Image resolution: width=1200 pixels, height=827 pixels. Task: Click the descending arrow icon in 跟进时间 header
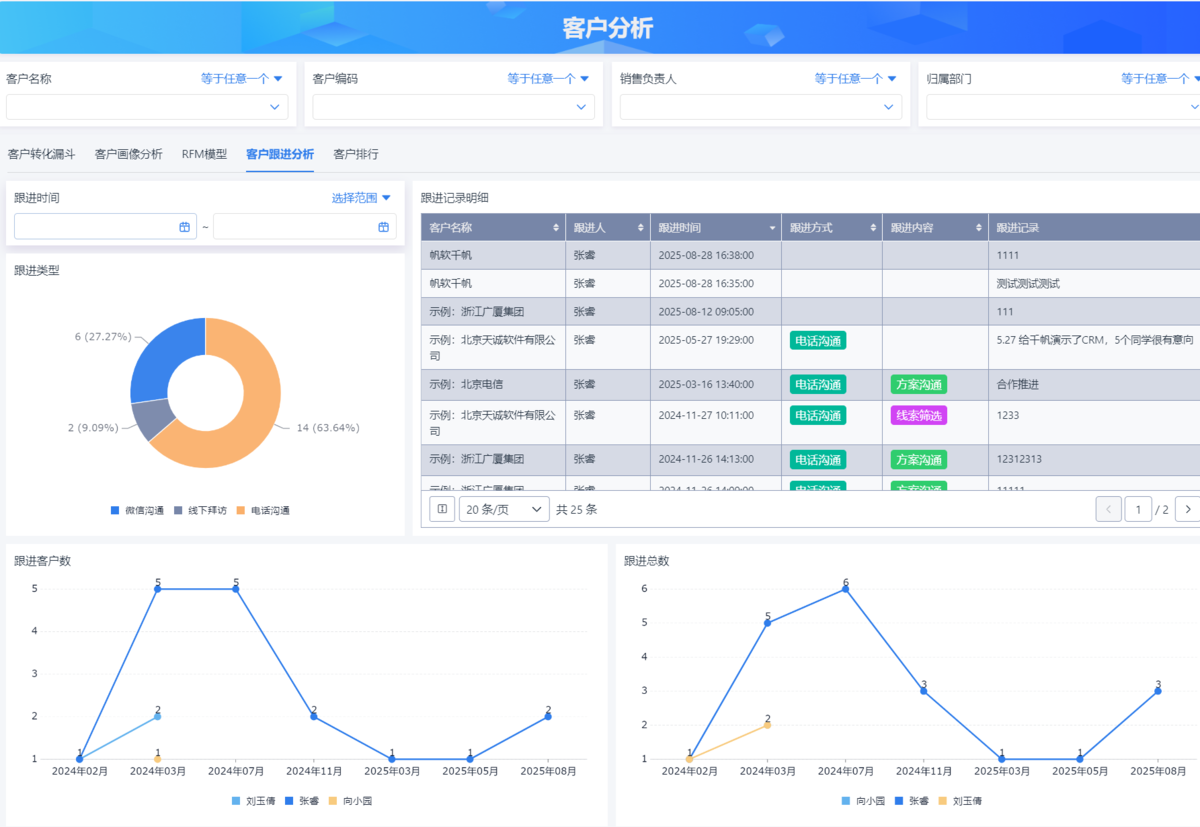pyautogui.click(x=772, y=228)
